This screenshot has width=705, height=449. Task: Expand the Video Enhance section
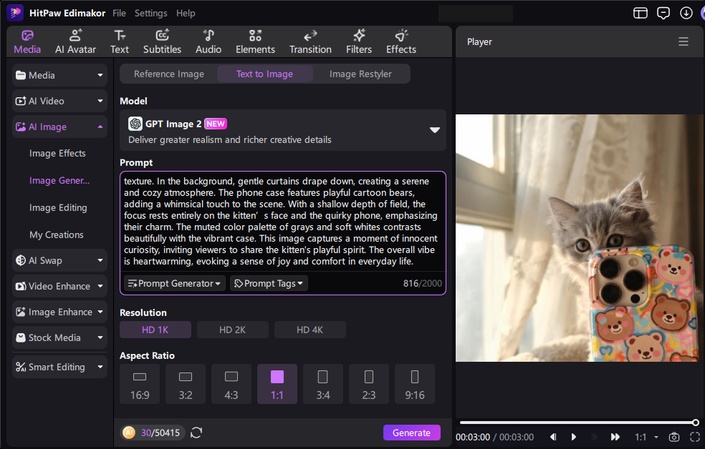click(60, 286)
